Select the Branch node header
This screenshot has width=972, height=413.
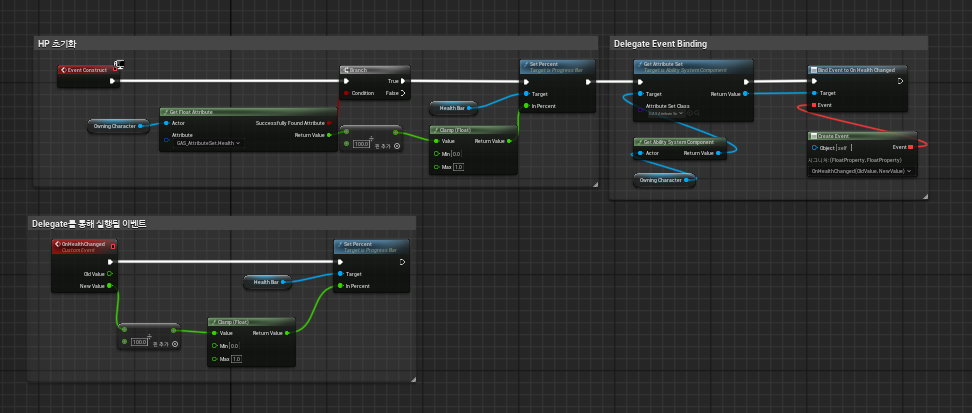click(374, 69)
